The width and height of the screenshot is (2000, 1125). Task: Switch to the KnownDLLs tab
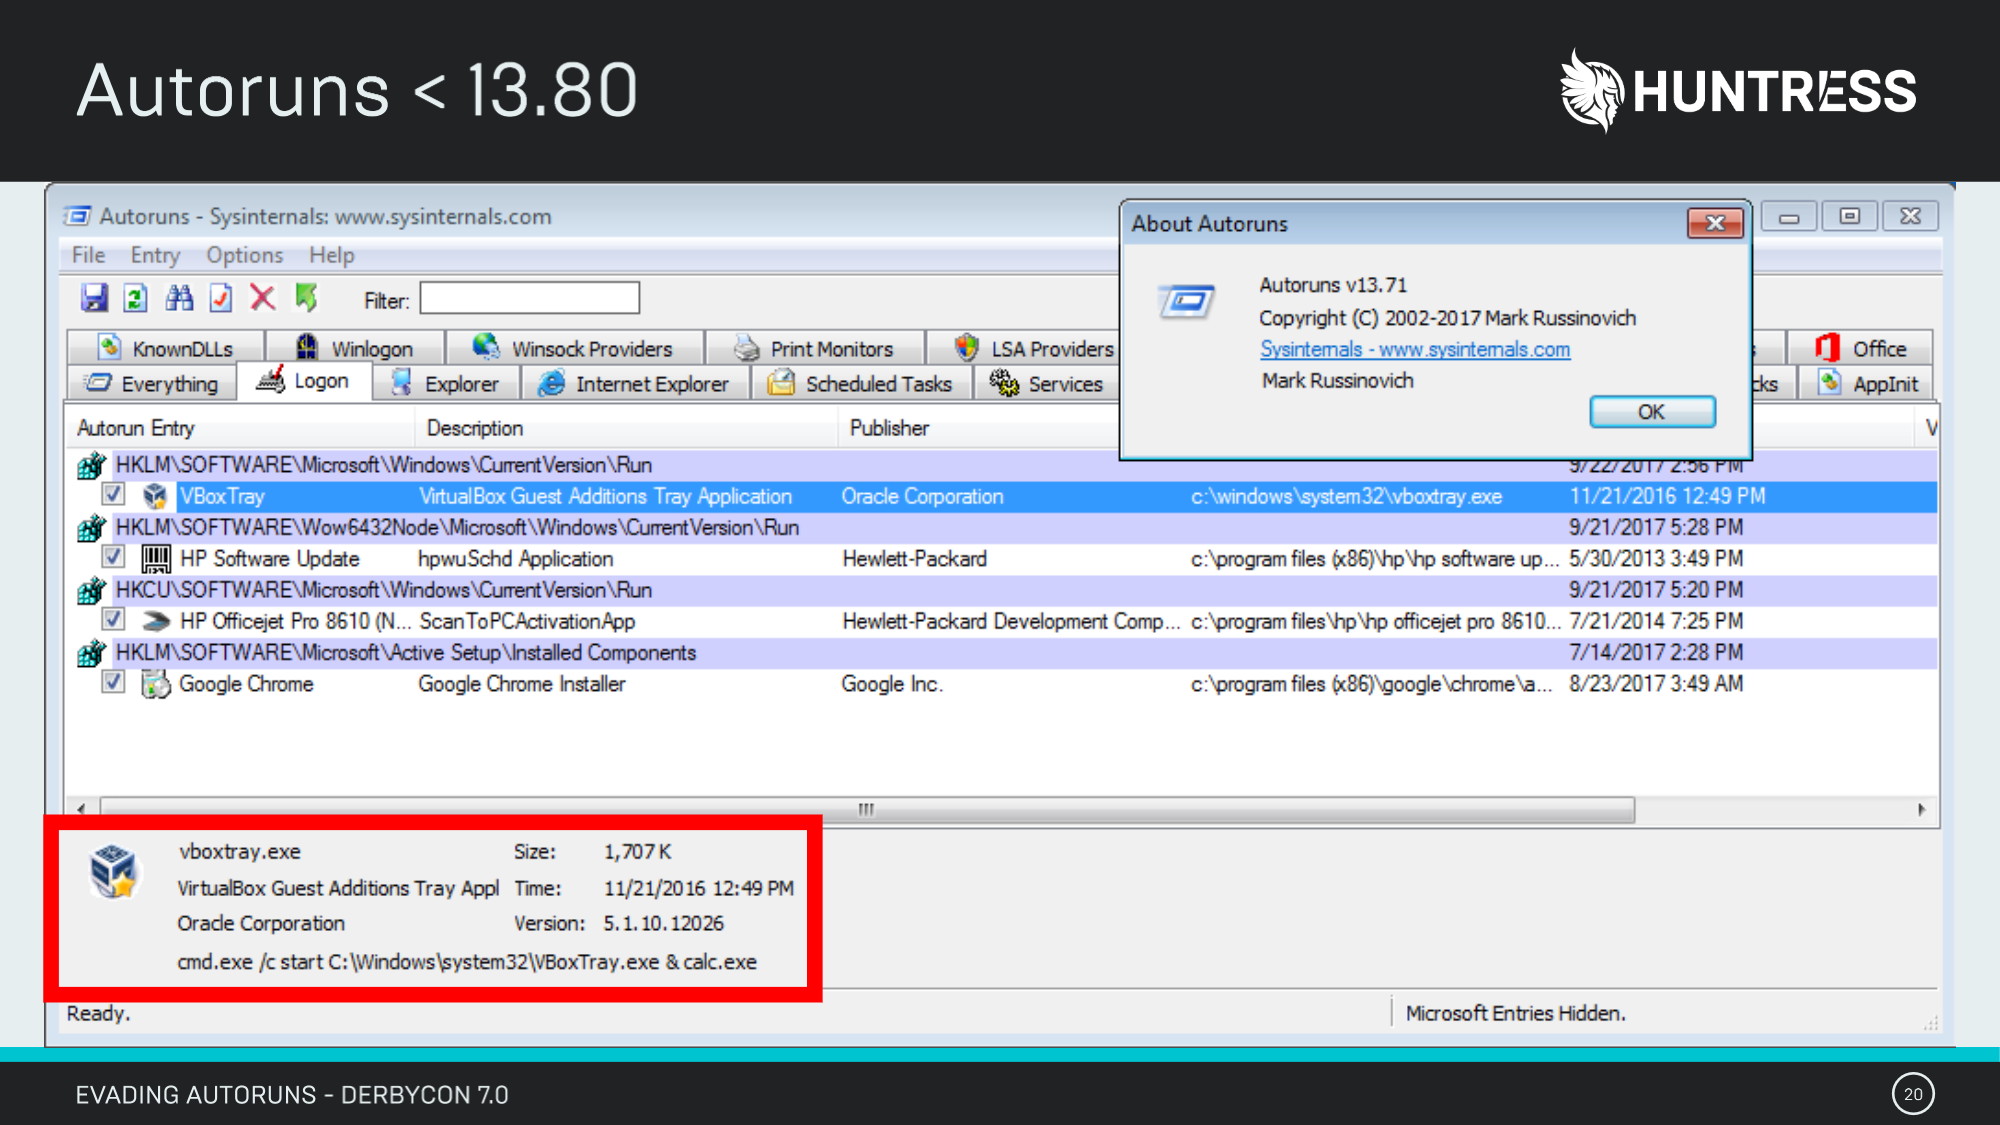point(166,348)
